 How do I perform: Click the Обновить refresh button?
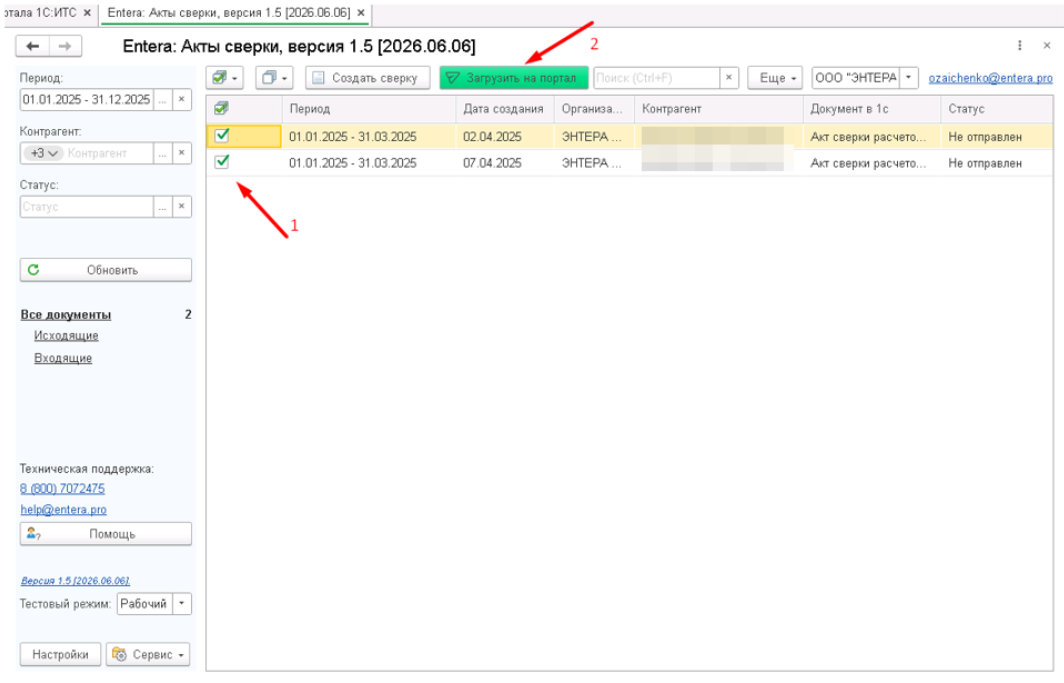coord(106,270)
